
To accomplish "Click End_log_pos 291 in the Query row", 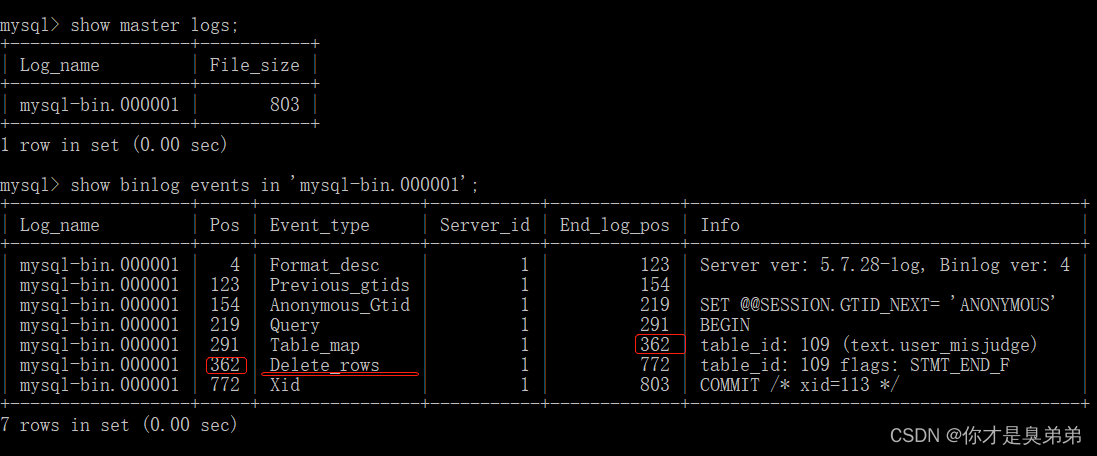I will [x=655, y=325].
